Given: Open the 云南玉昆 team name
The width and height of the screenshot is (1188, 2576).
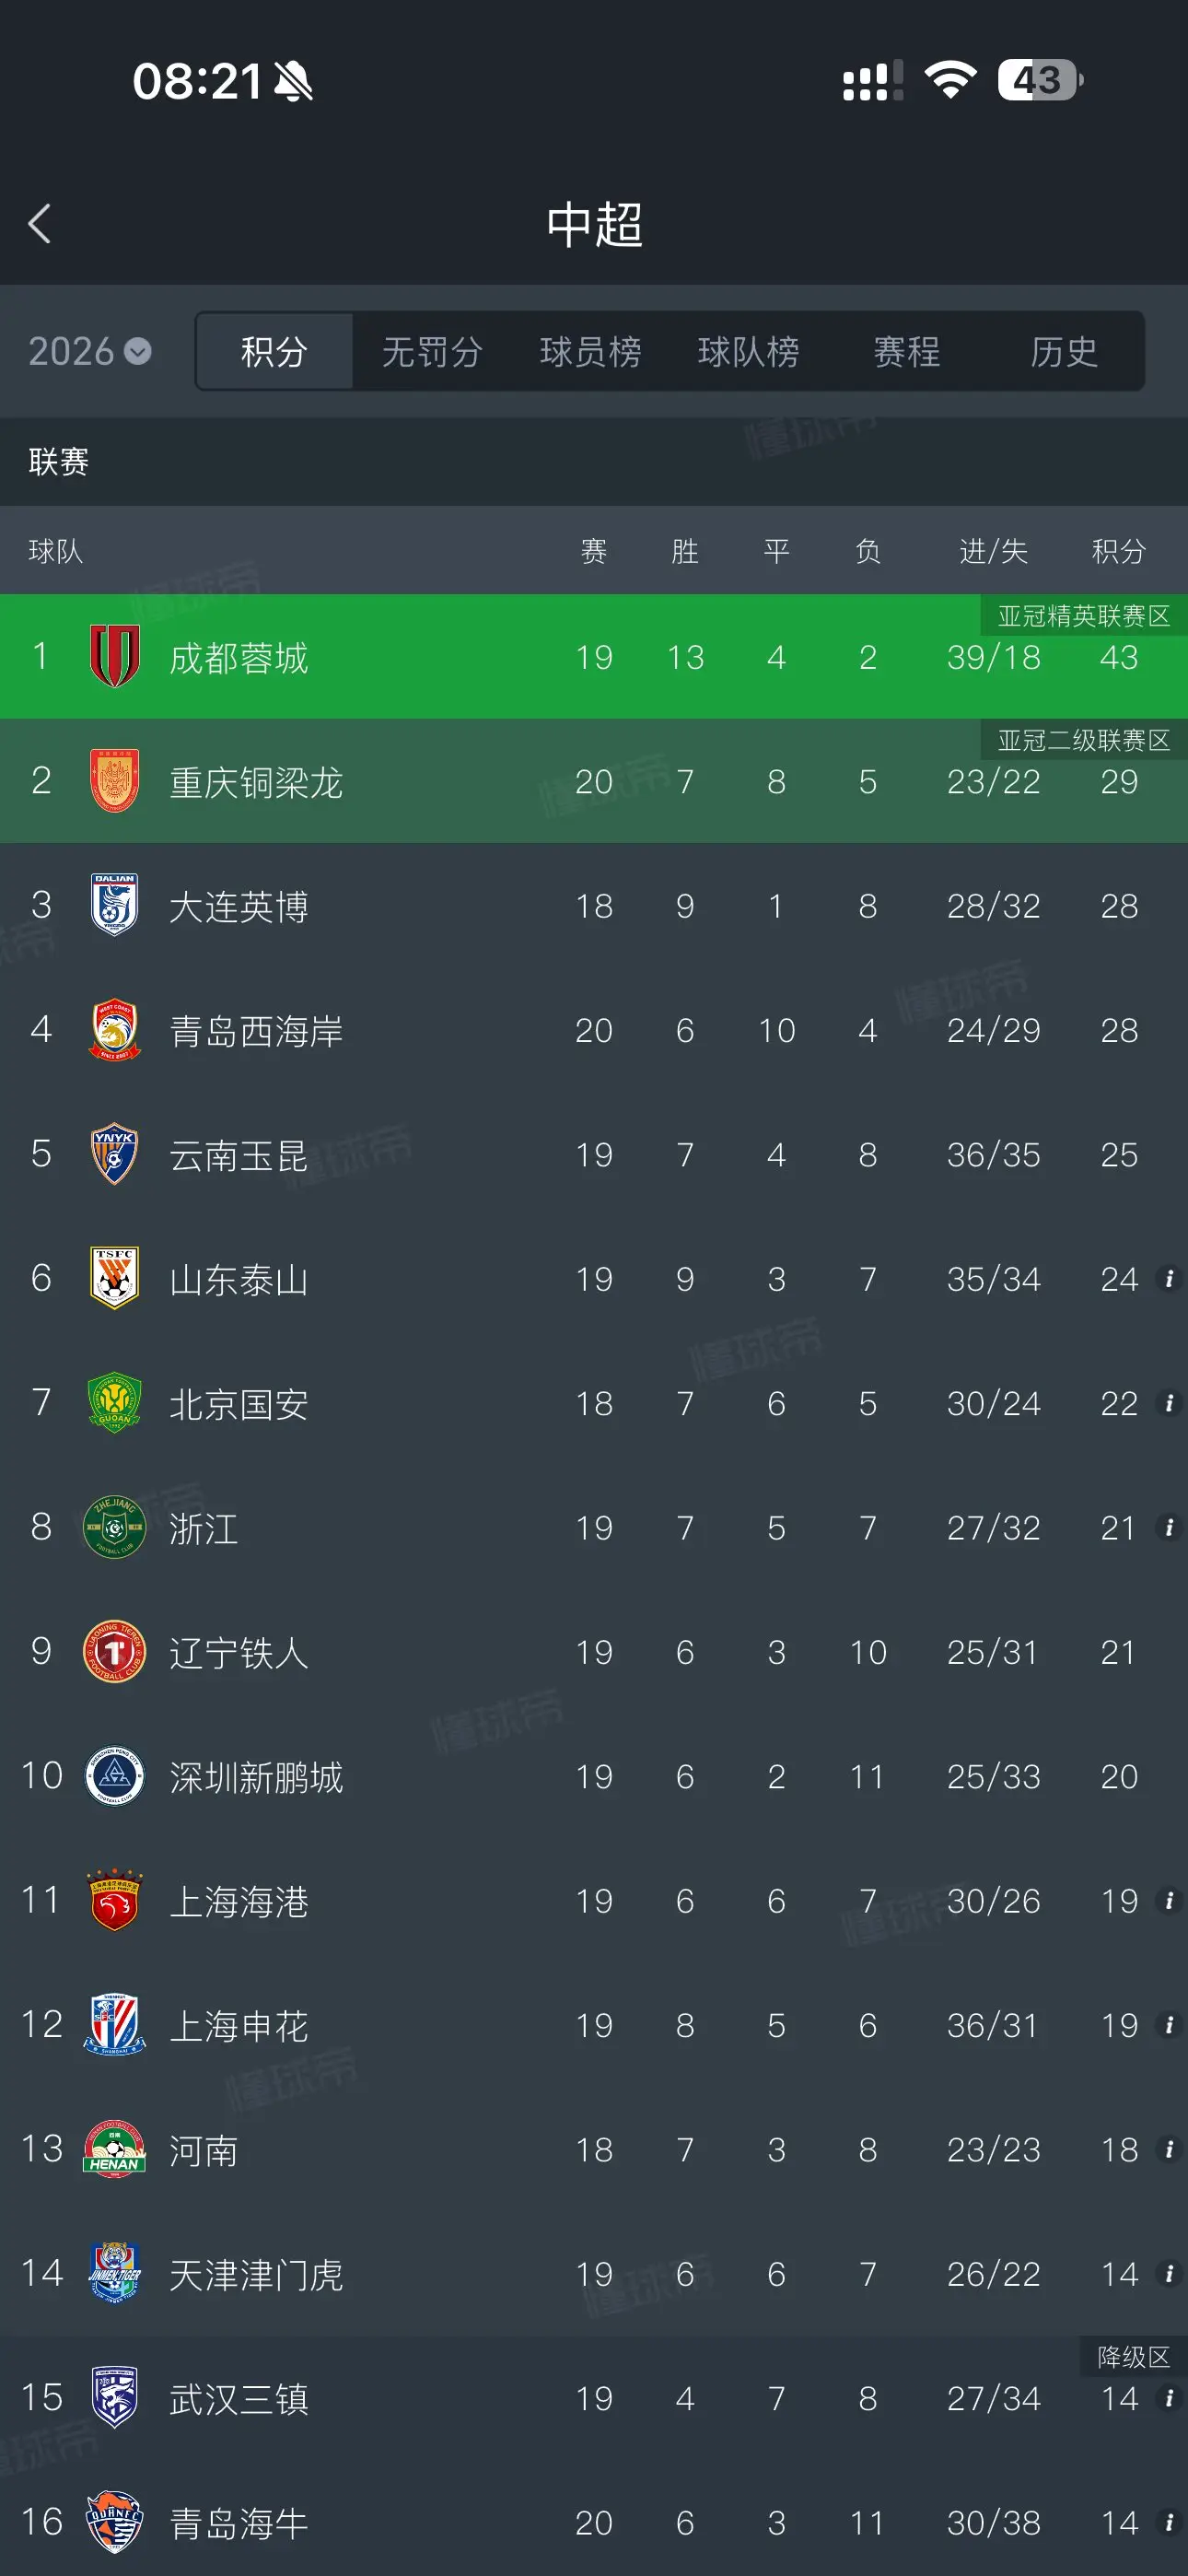Looking at the screenshot, I should (238, 1155).
